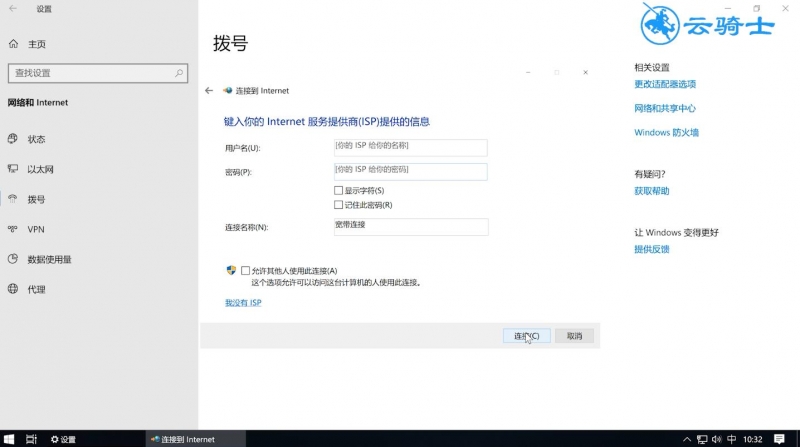Image resolution: width=800 pixels, height=447 pixels.
Task: Open the 以太网 settings page
Action: (x=40, y=169)
